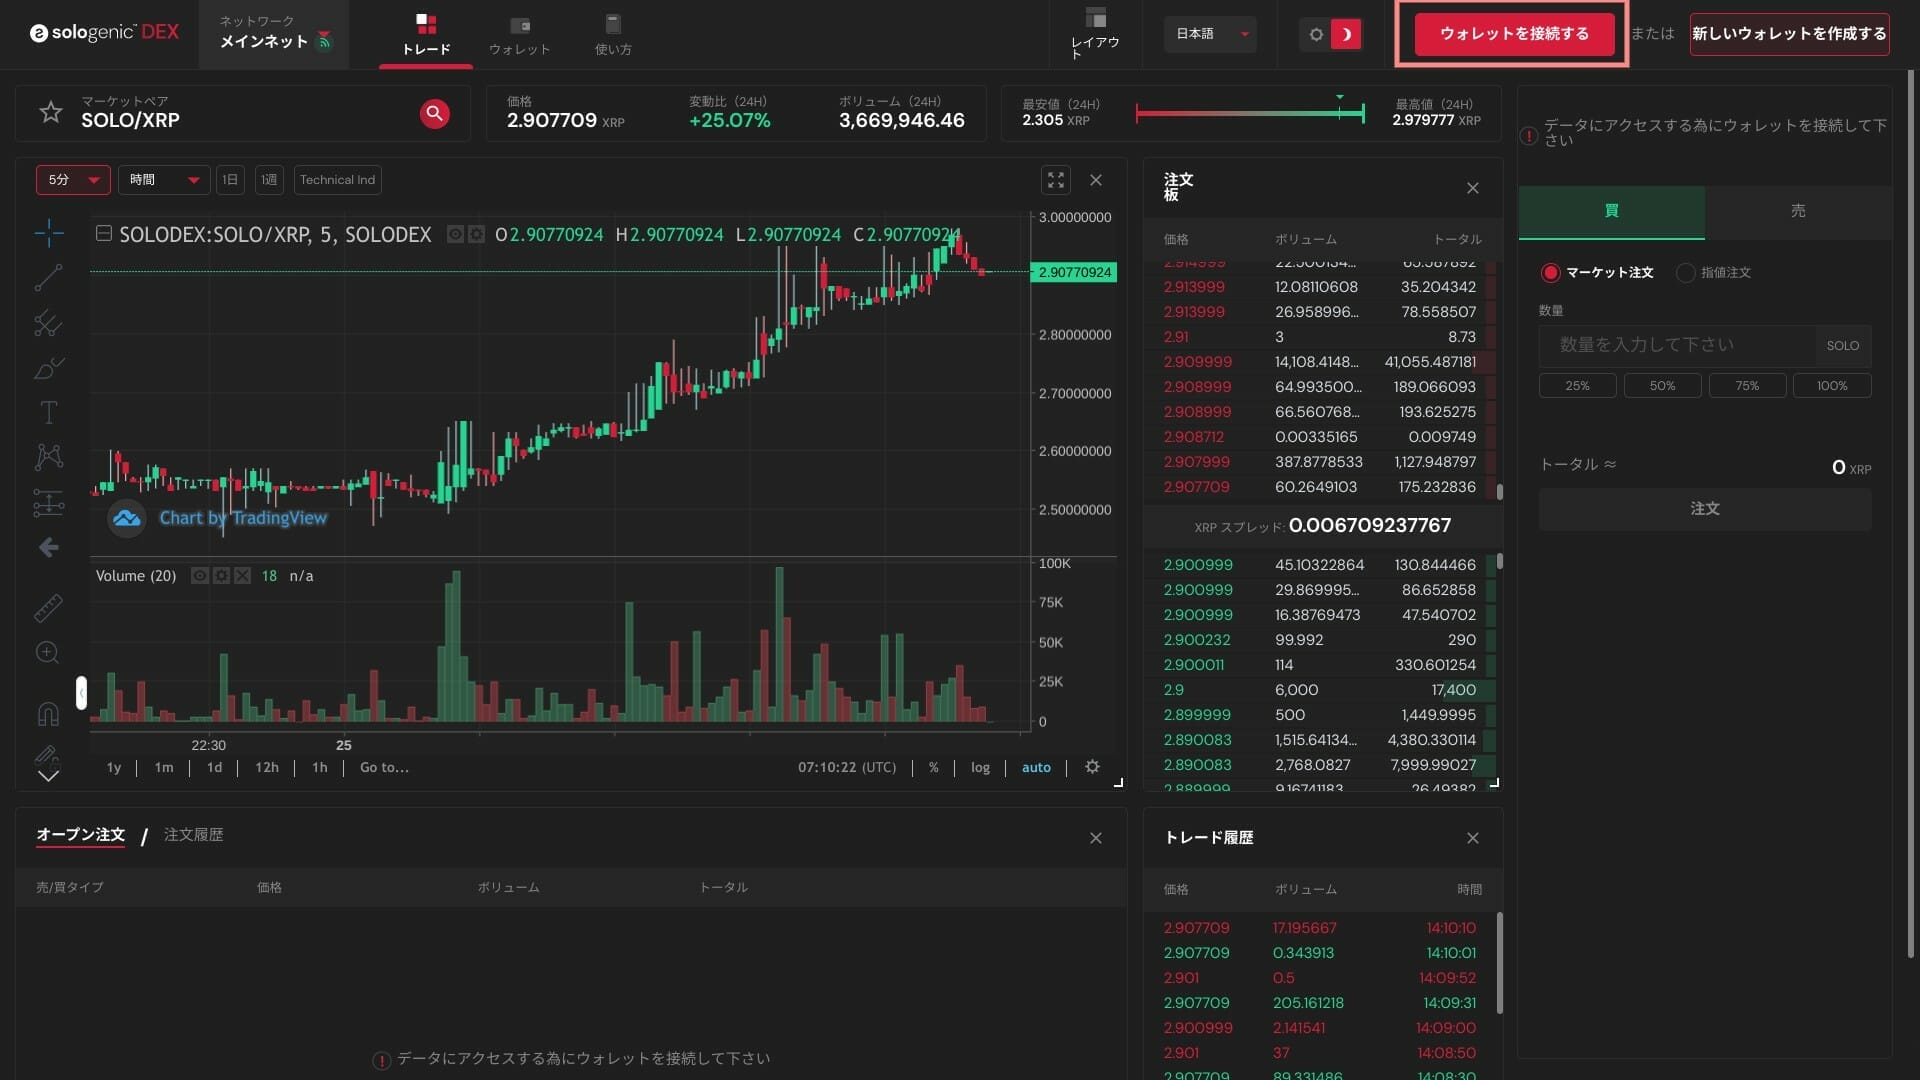Click the chart fullscreen icon
This screenshot has height=1080, width=1920.
(1056, 180)
